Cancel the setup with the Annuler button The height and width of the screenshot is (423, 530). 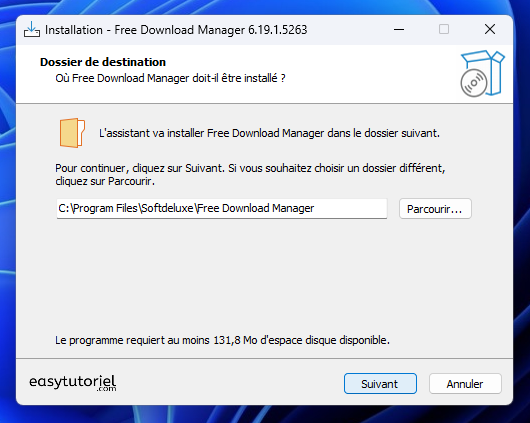tap(465, 383)
